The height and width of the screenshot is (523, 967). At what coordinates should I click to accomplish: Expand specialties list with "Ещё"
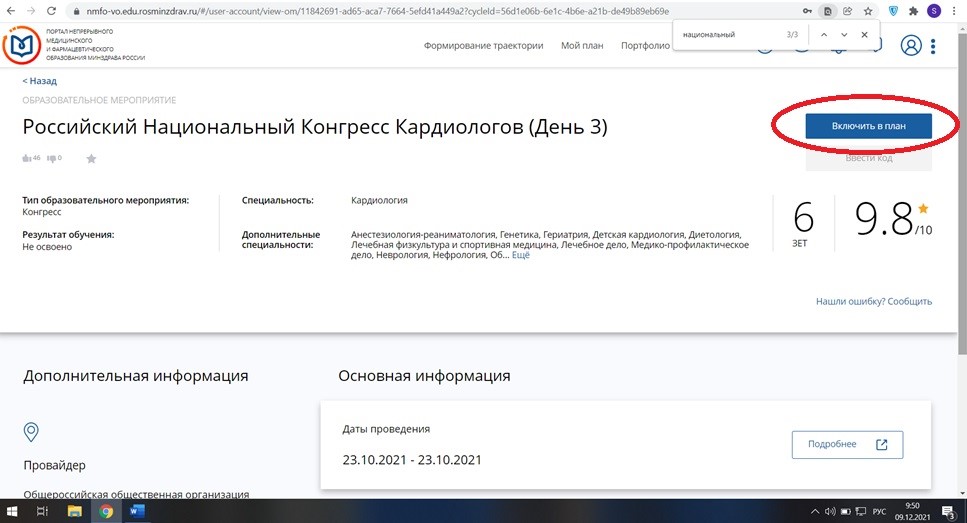521,256
